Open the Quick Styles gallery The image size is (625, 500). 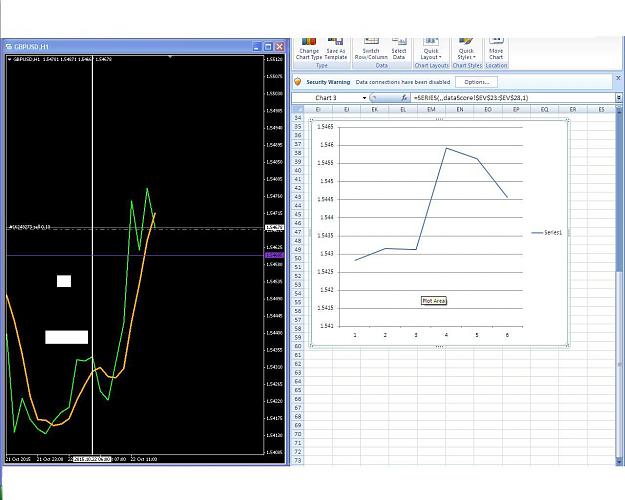click(466, 49)
